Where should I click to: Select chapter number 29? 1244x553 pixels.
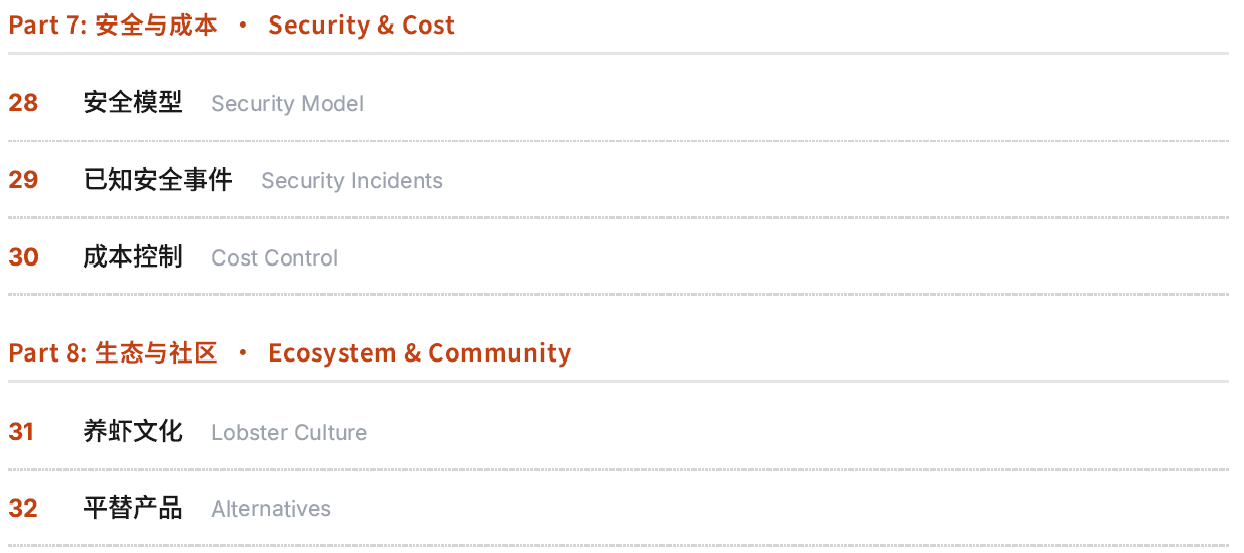tap(23, 180)
